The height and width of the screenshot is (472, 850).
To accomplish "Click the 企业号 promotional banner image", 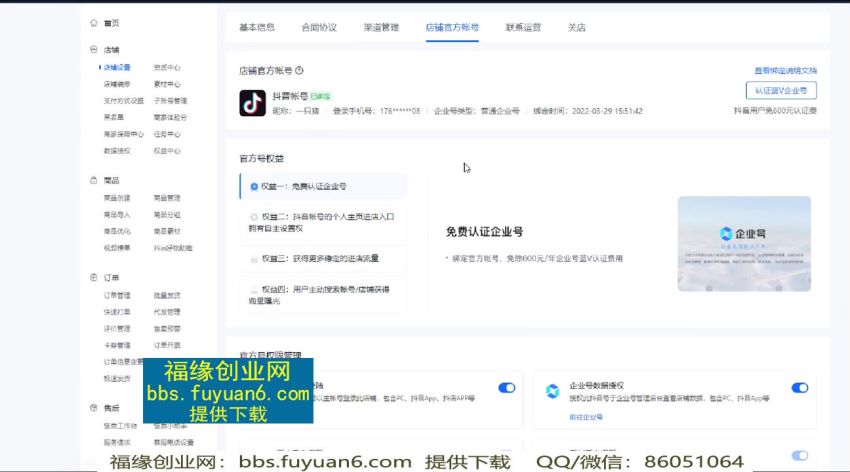I will tap(744, 244).
